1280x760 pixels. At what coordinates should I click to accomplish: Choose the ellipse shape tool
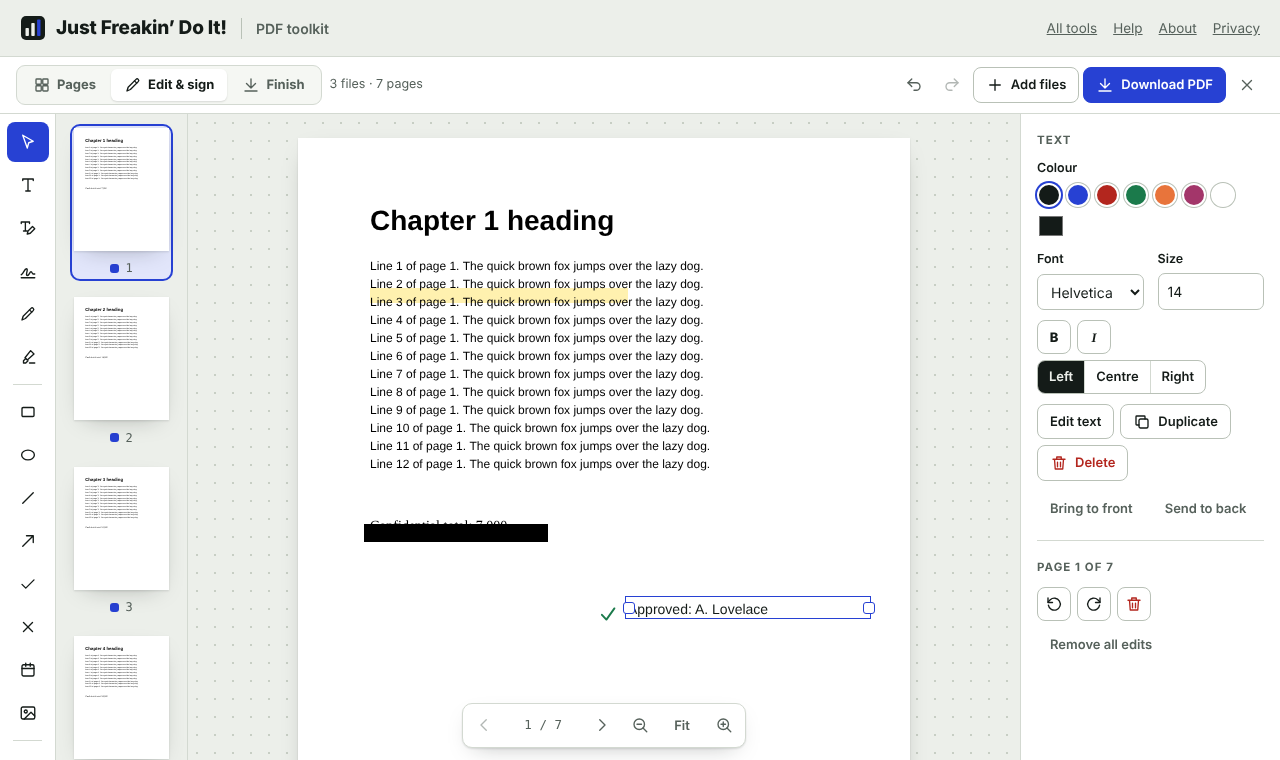tap(28, 455)
